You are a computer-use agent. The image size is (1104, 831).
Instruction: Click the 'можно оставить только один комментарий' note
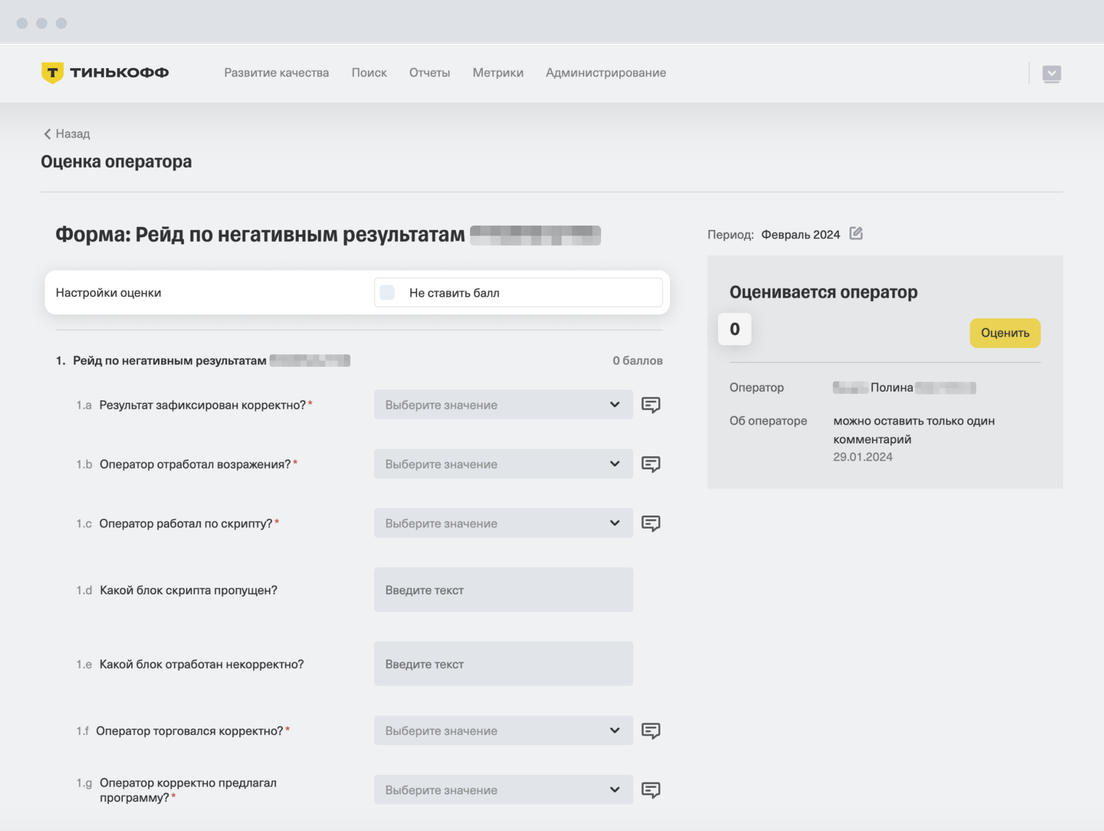(914, 430)
